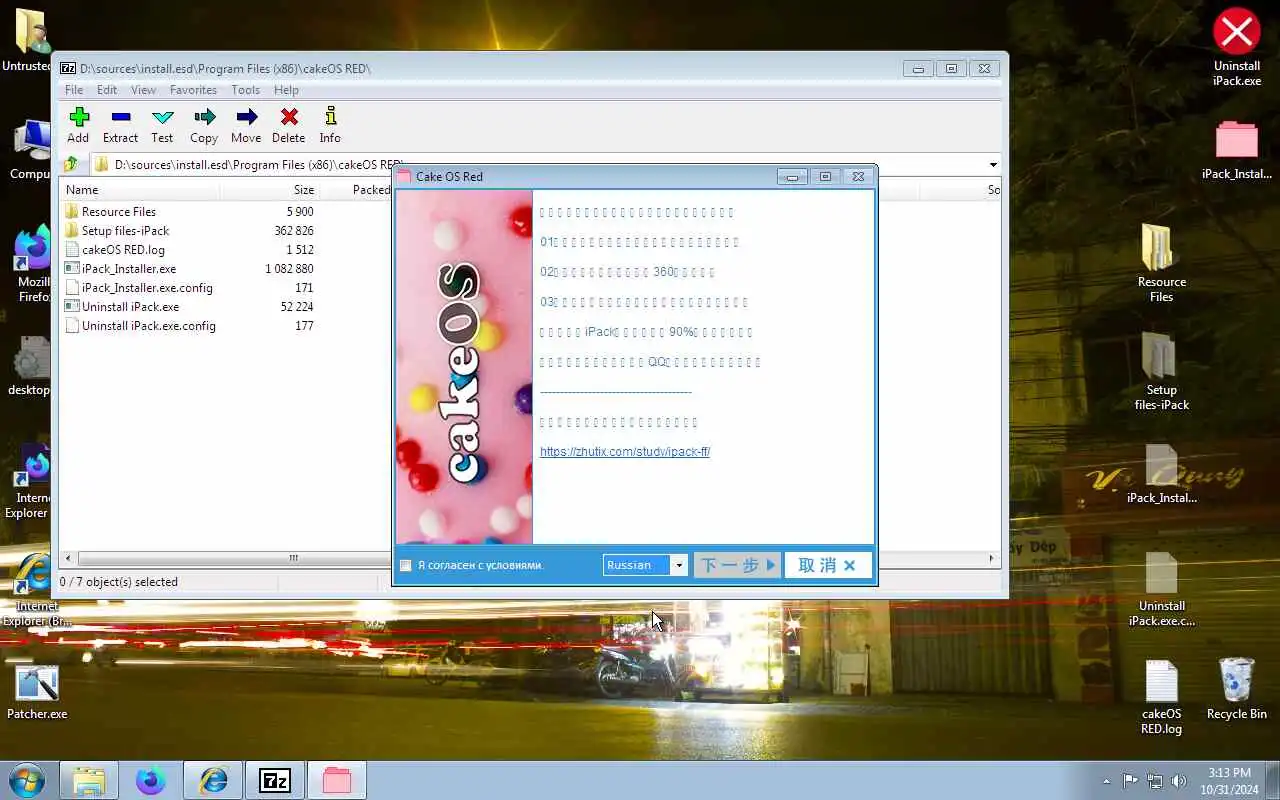Open File Explorer from the taskbar
Viewport: 1280px width, 800px height.
point(88,780)
